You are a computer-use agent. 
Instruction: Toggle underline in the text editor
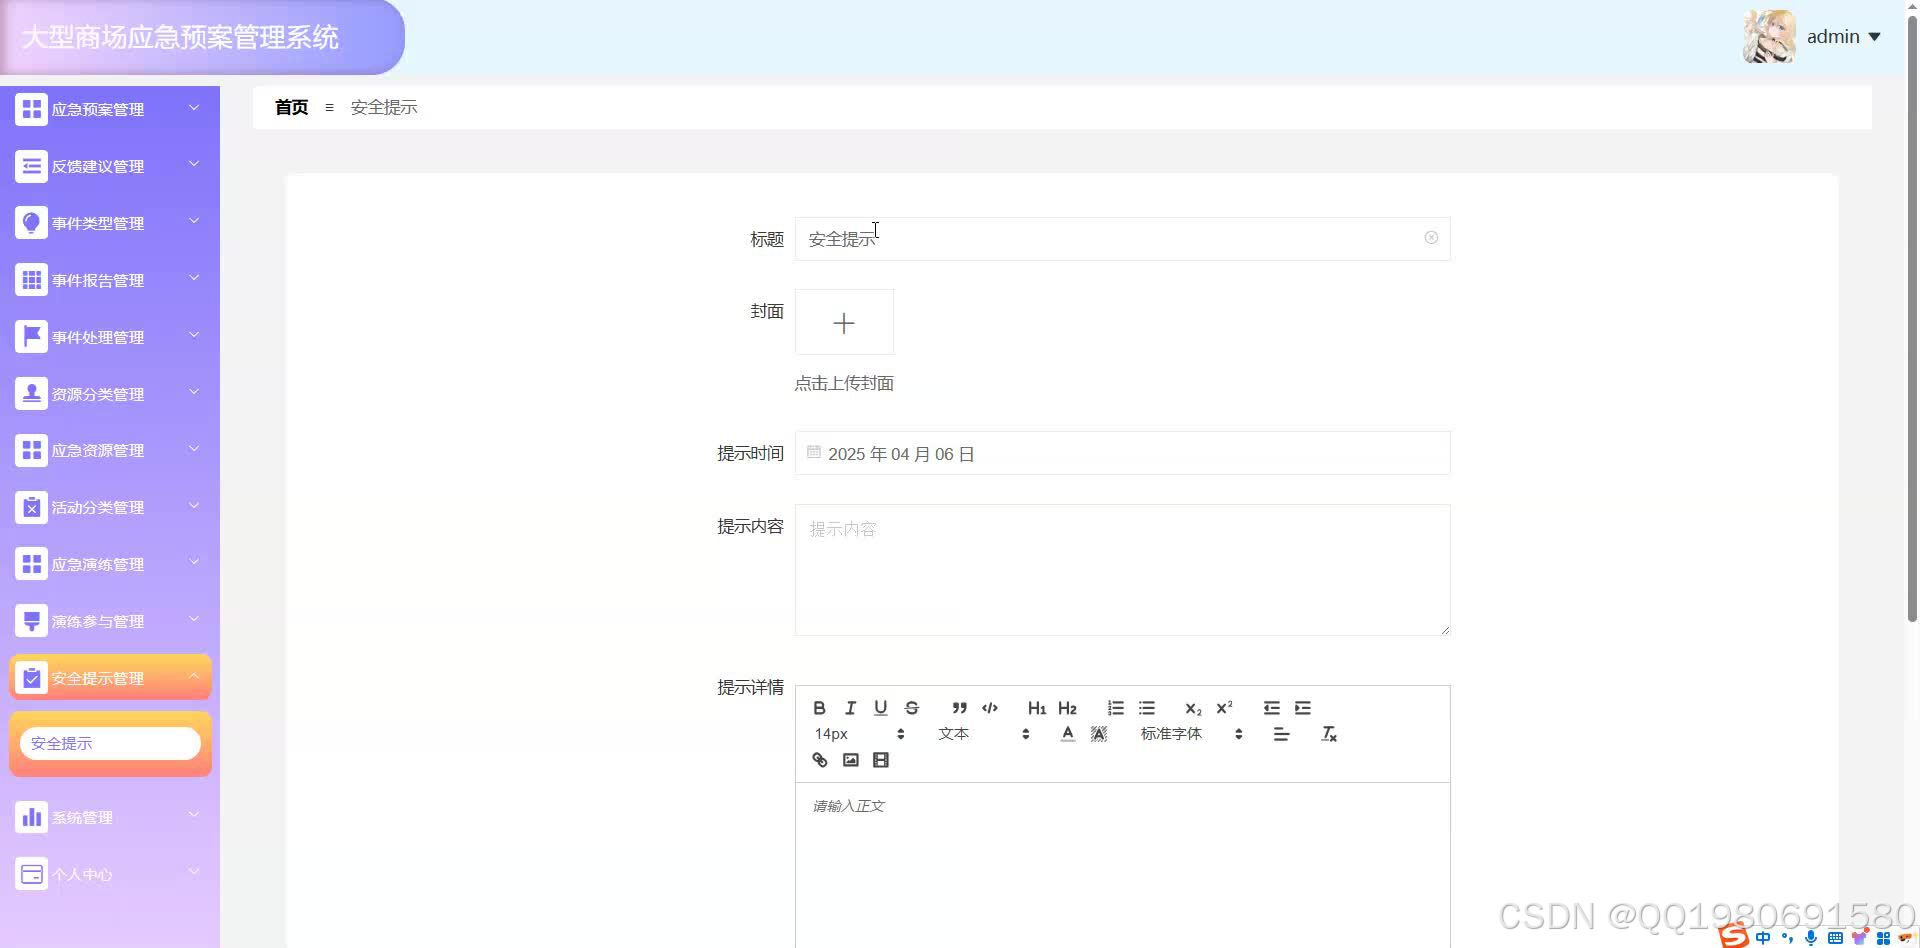(x=880, y=707)
